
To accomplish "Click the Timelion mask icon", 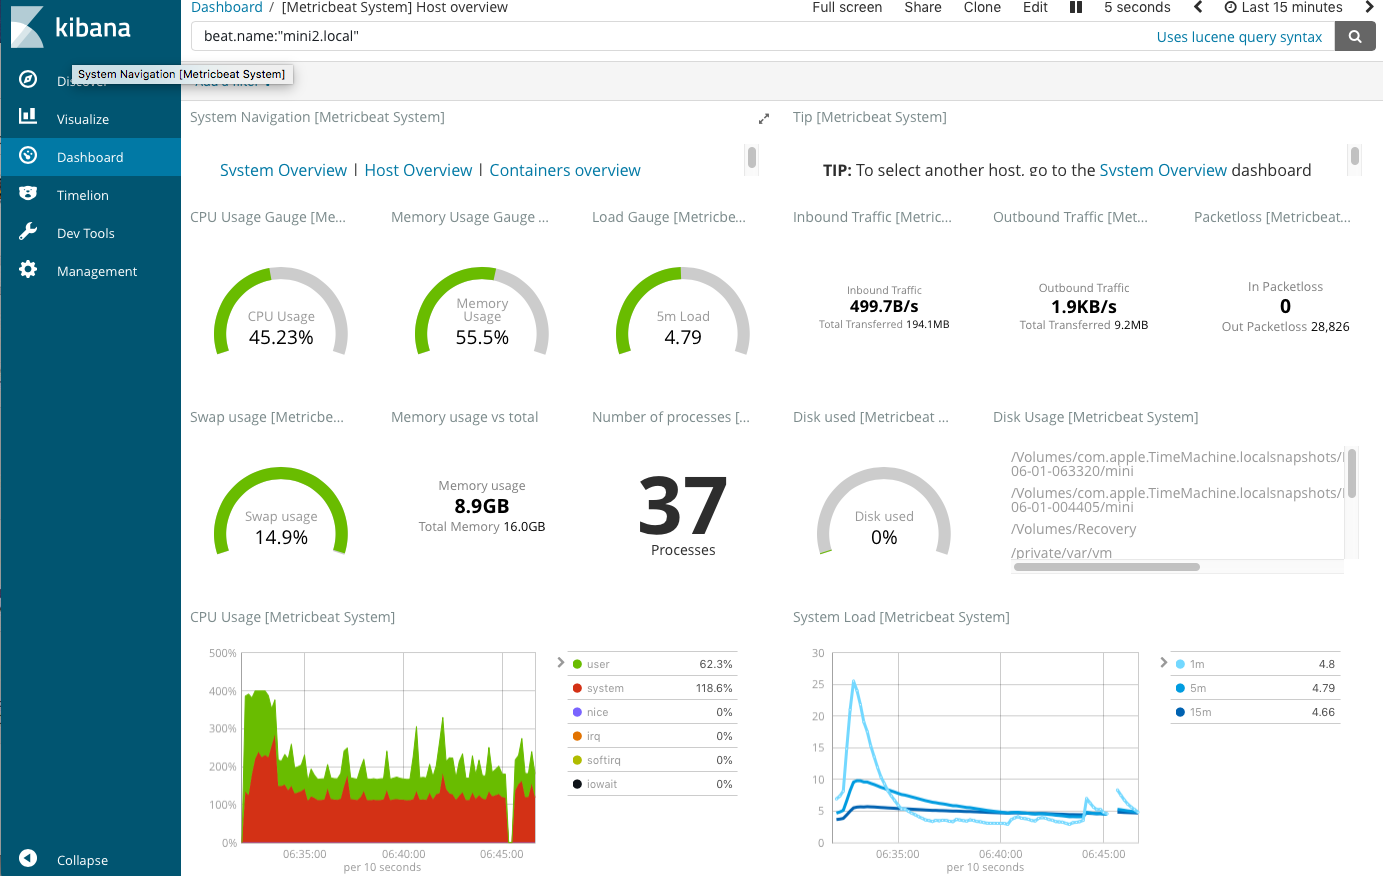I will point(28,193).
